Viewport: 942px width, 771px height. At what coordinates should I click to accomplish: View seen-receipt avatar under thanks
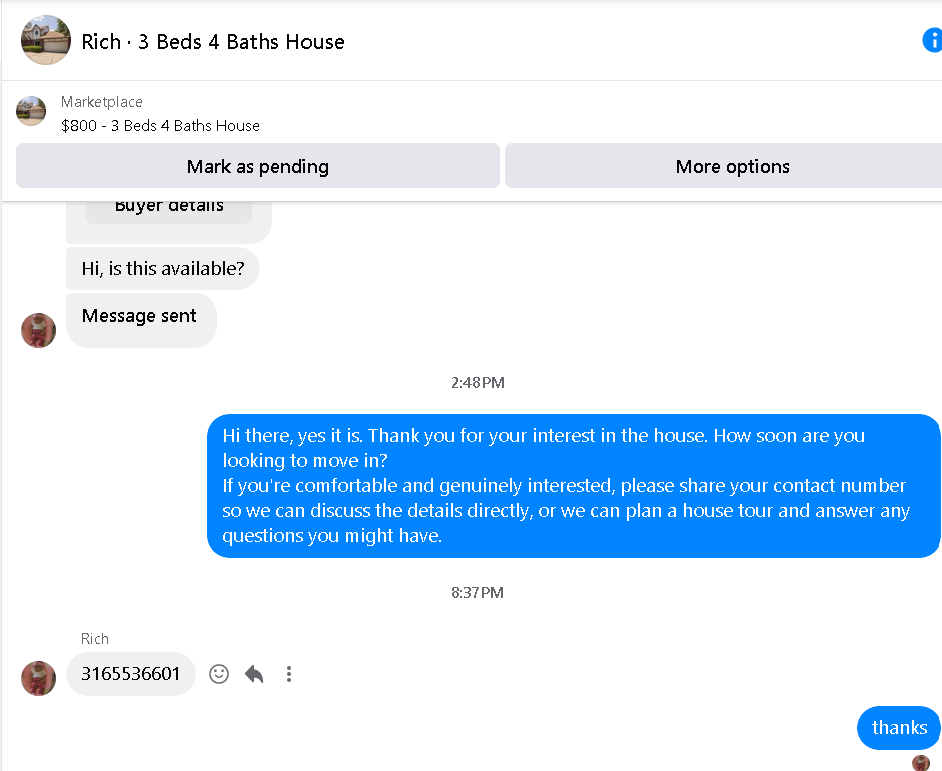click(x=920, y=763)
